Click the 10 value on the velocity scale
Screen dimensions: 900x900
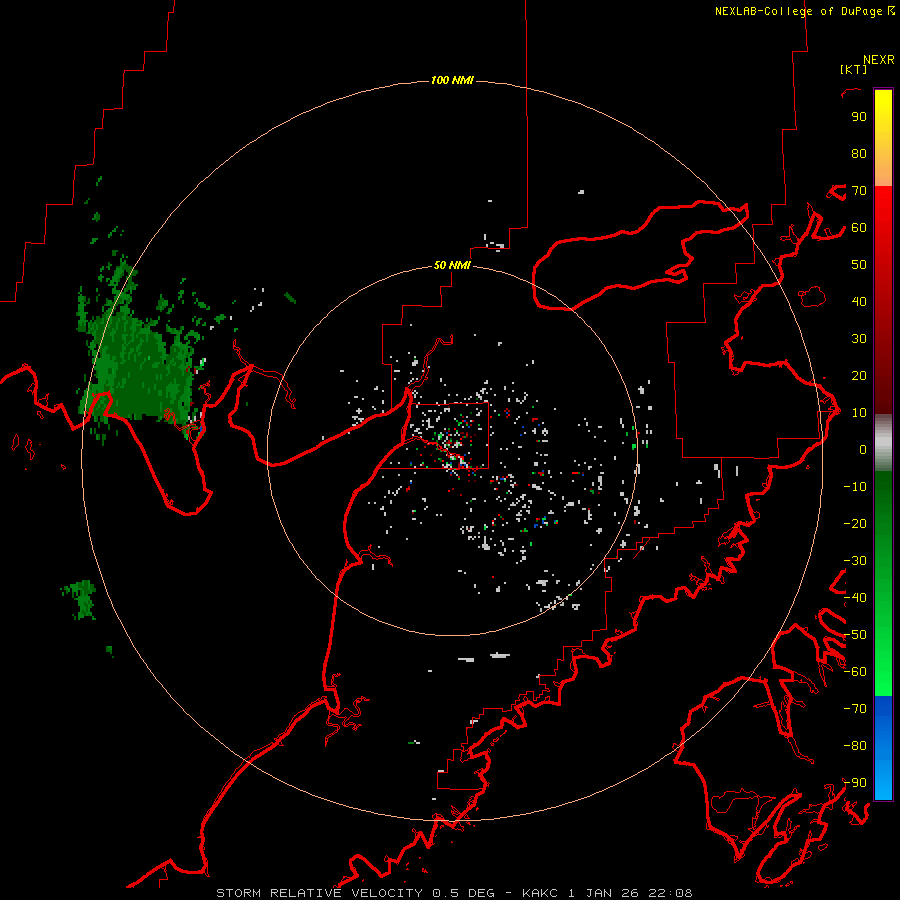(859, 413)
